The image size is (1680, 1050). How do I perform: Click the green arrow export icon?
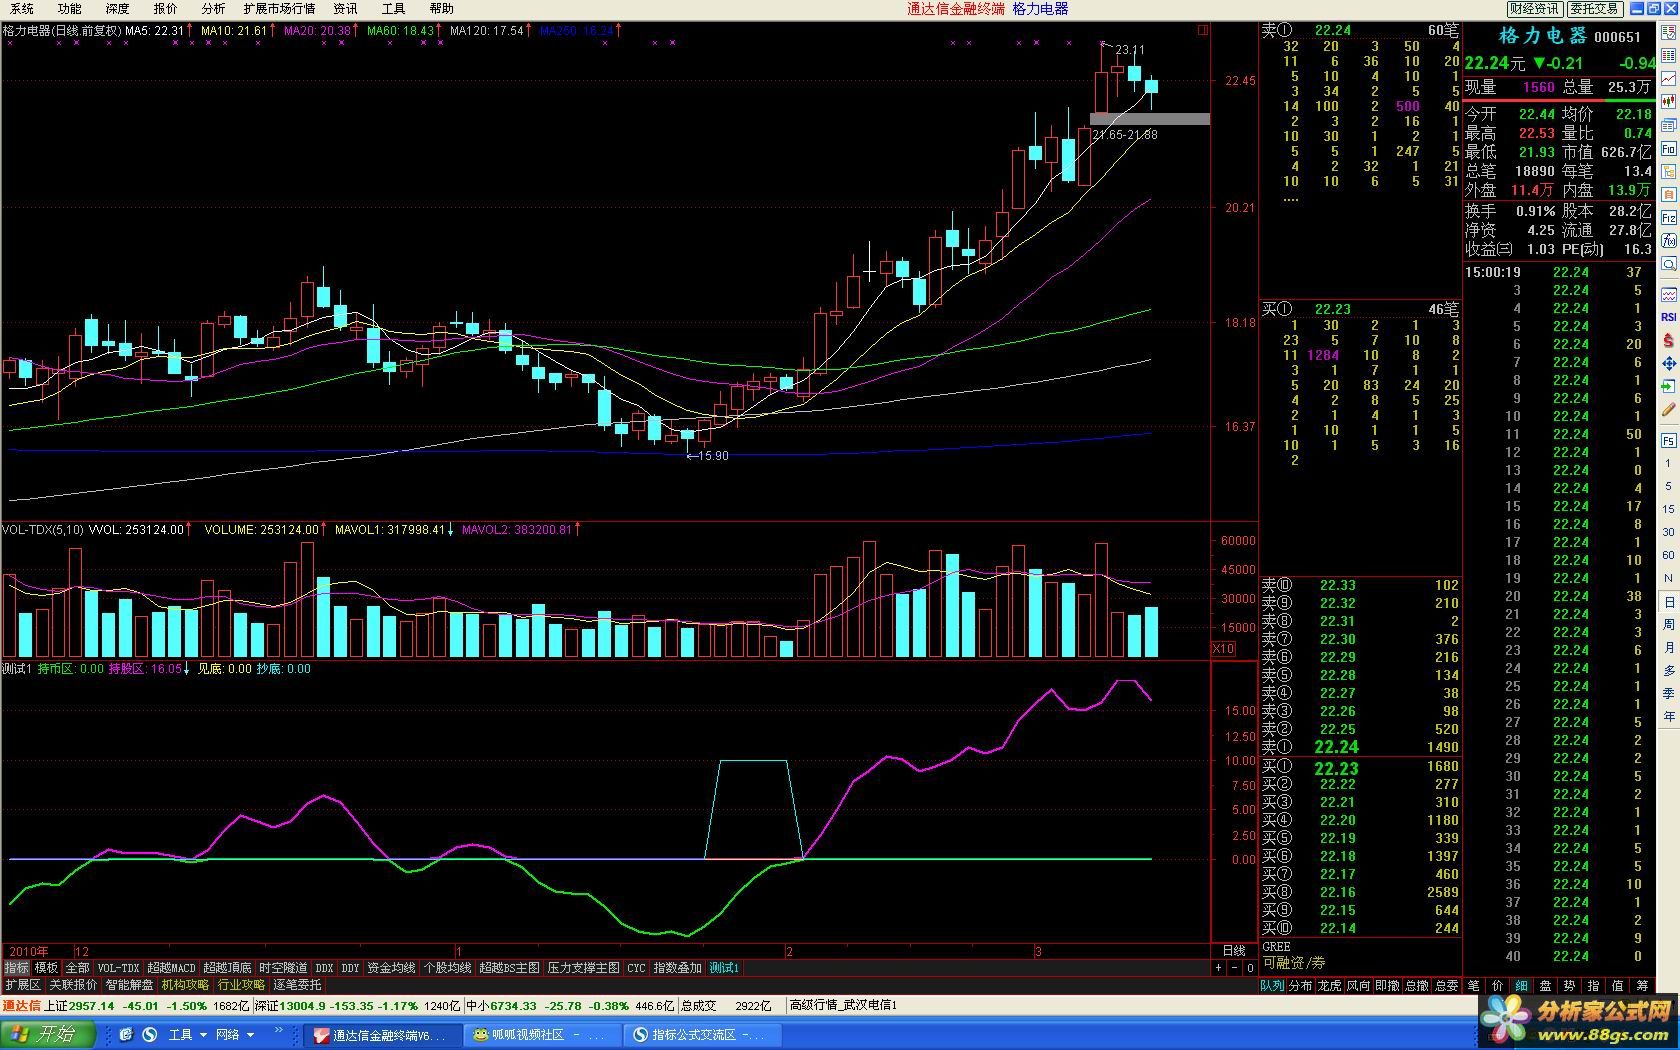[1668, 386]
